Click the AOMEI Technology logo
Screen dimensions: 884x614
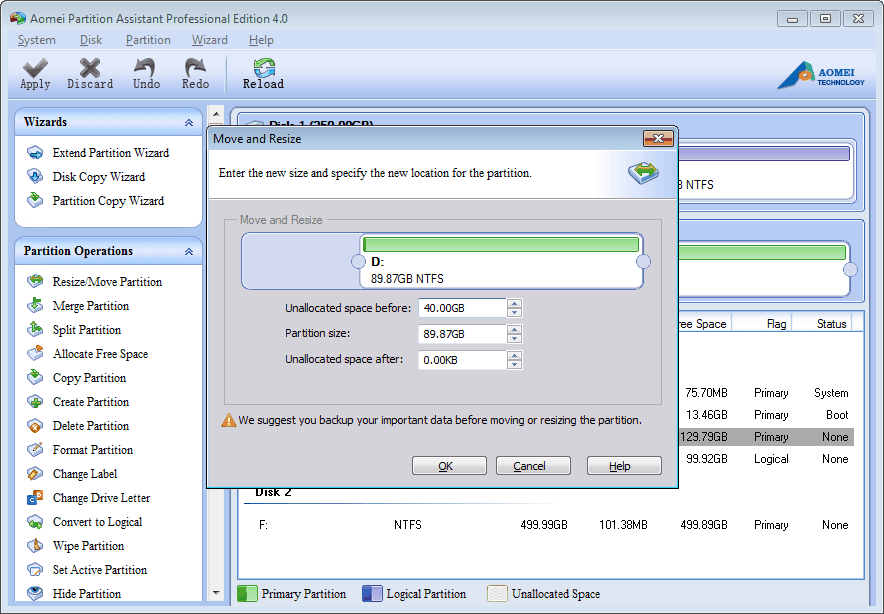point(820,76)
